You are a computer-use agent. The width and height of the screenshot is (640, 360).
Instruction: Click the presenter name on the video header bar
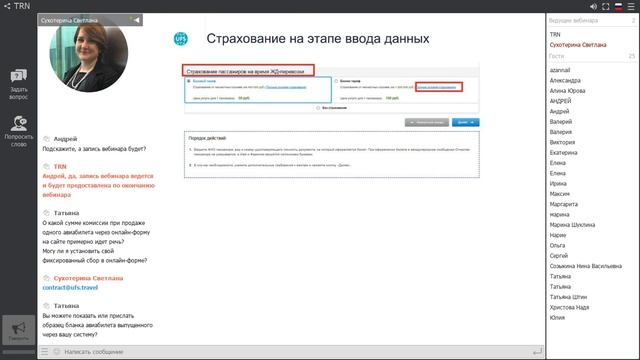pos(69,20)
